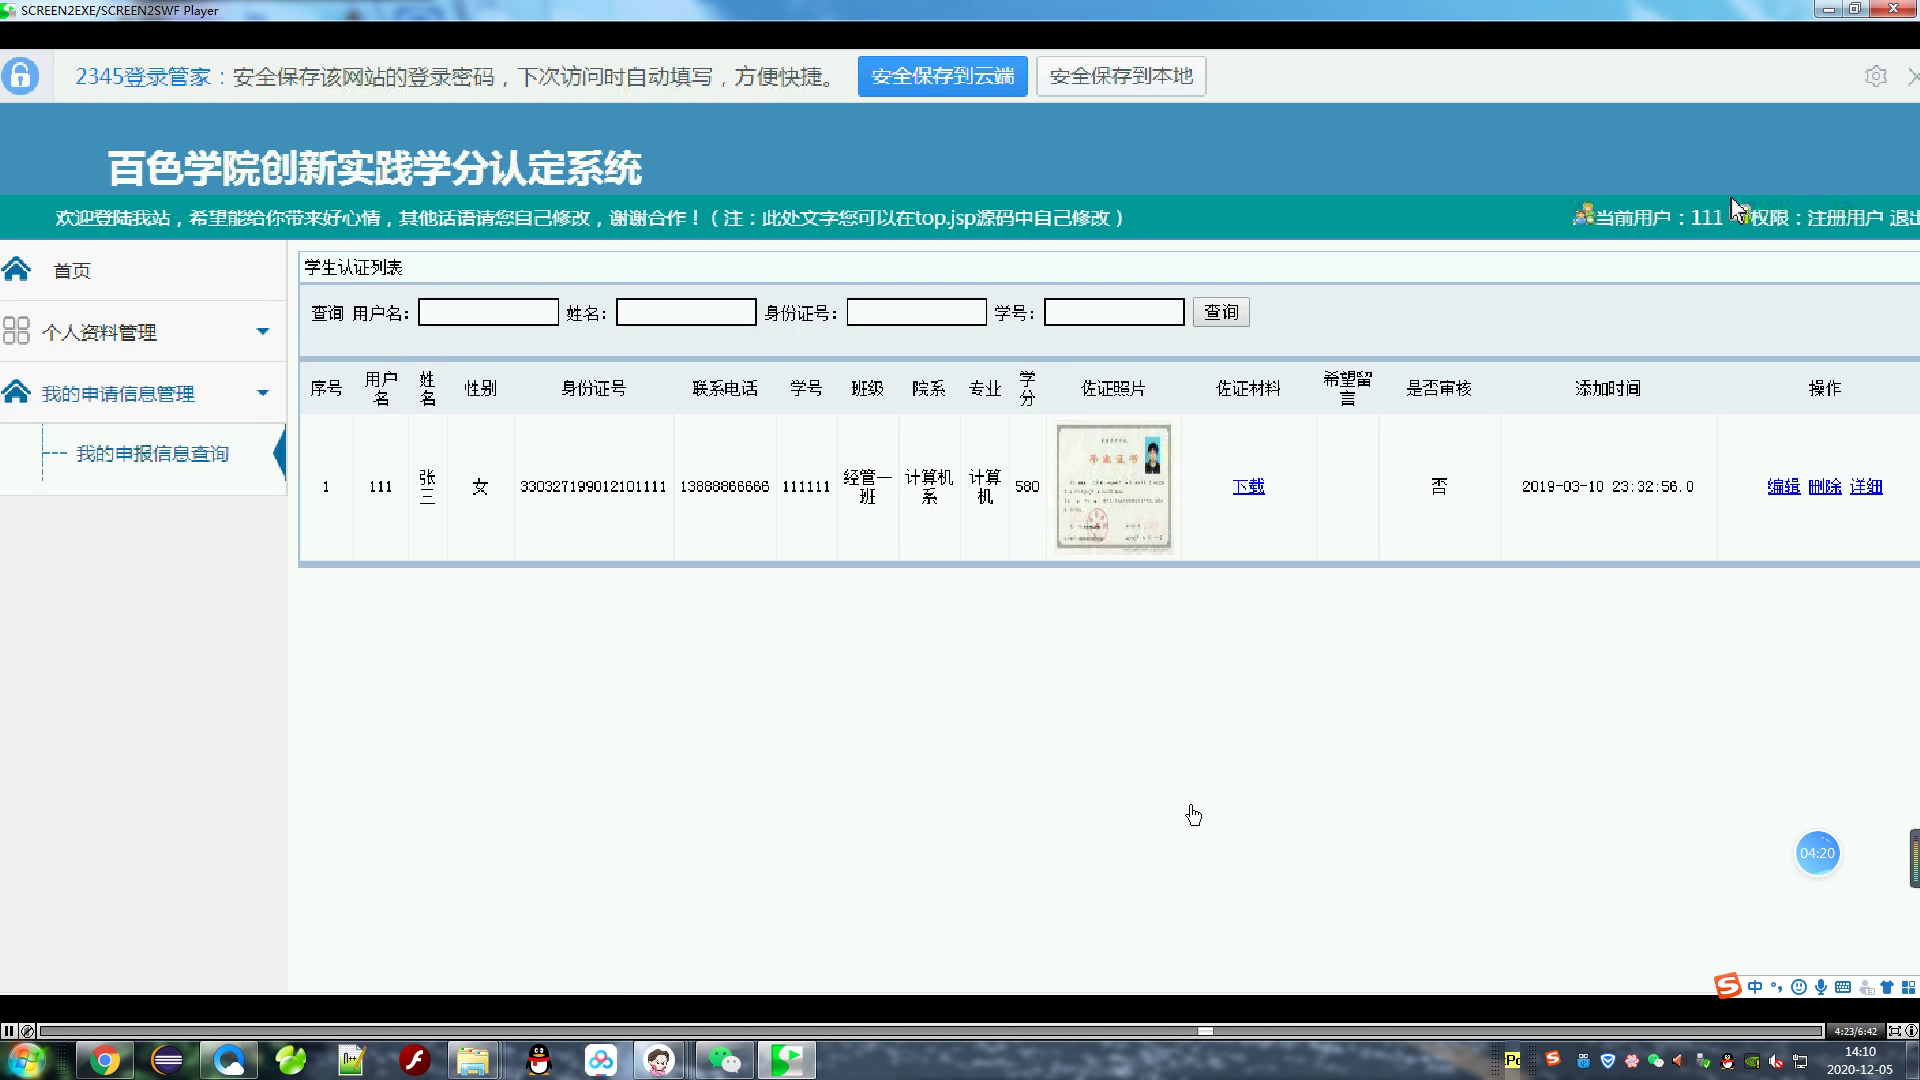
Task: Click 佐证照片 column header
Action: [1113, 388]
